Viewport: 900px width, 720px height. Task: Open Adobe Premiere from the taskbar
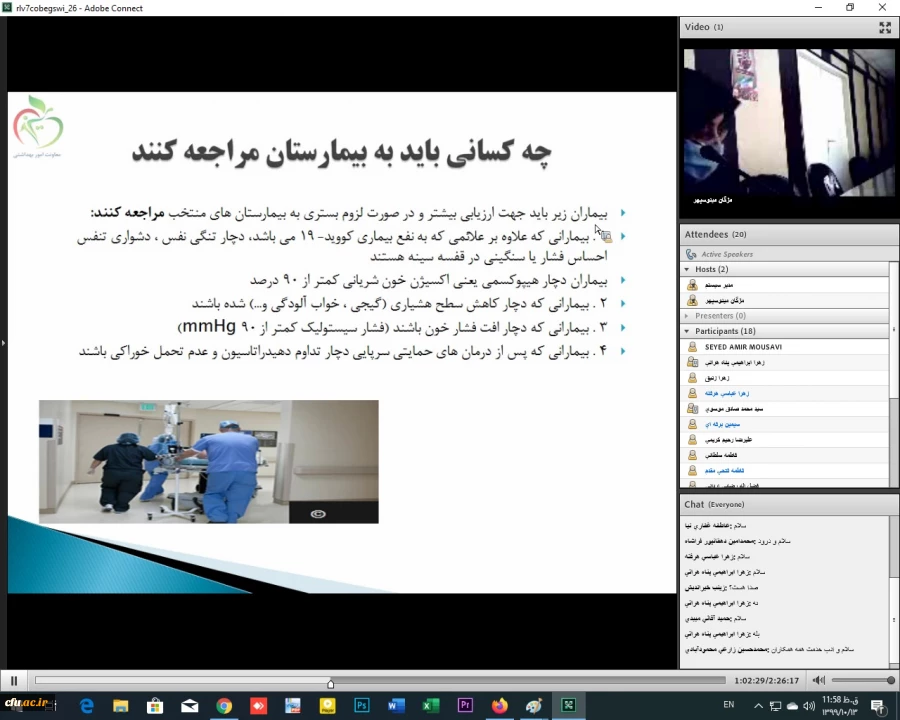pos(465,706)
